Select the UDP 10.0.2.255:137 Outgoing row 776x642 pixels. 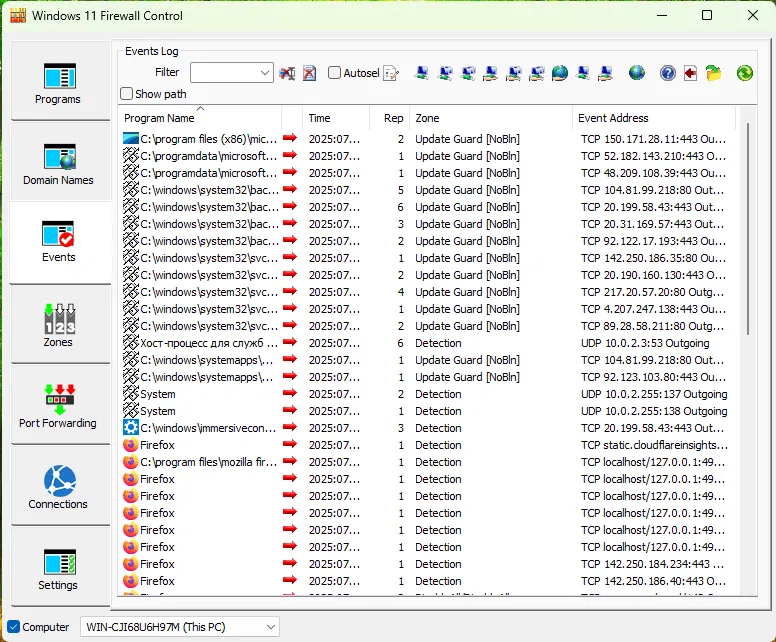tap(428, 394)
